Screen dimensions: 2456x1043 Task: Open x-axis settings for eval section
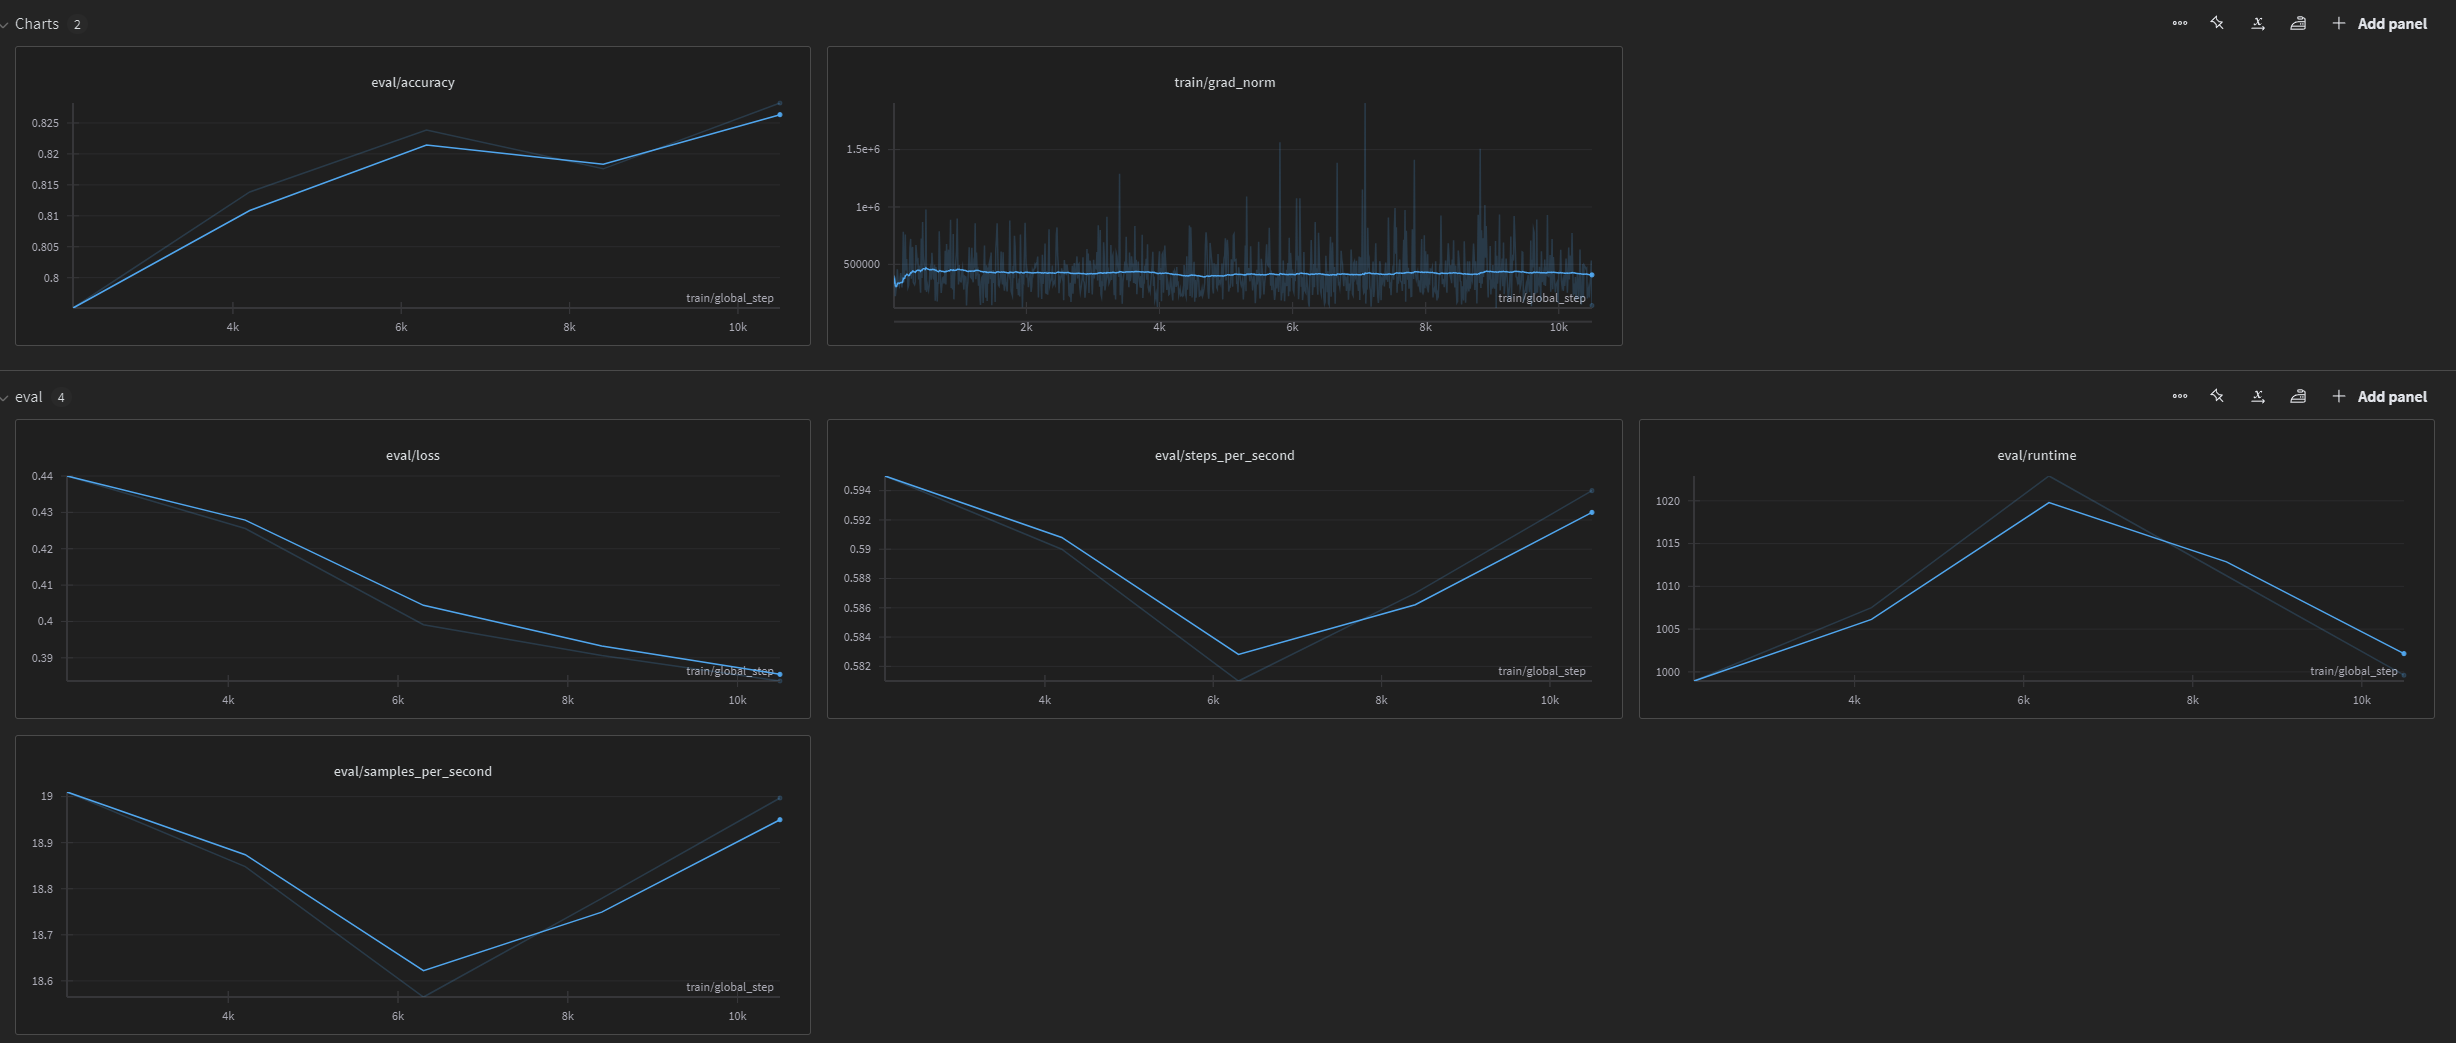(x=2258, y=396)
